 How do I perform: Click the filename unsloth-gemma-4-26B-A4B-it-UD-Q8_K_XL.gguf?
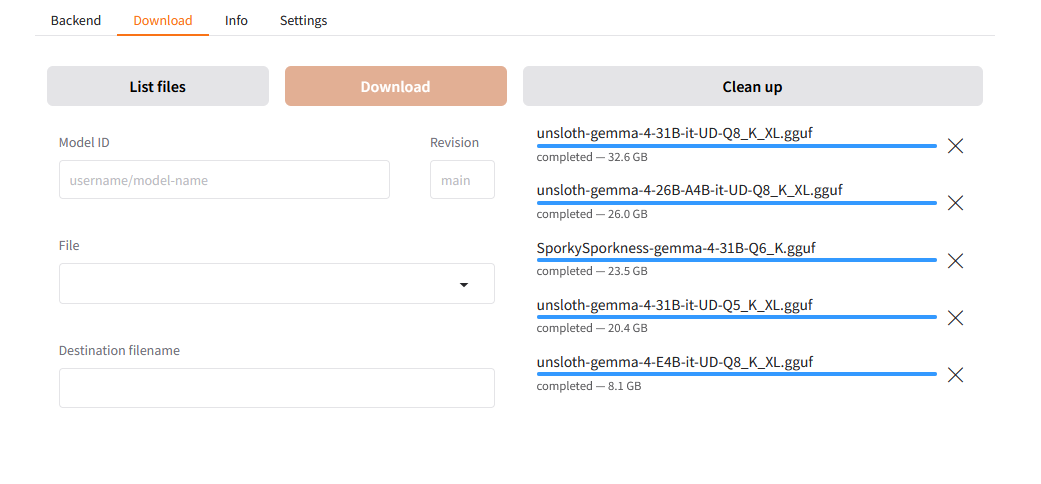(689, 191)
